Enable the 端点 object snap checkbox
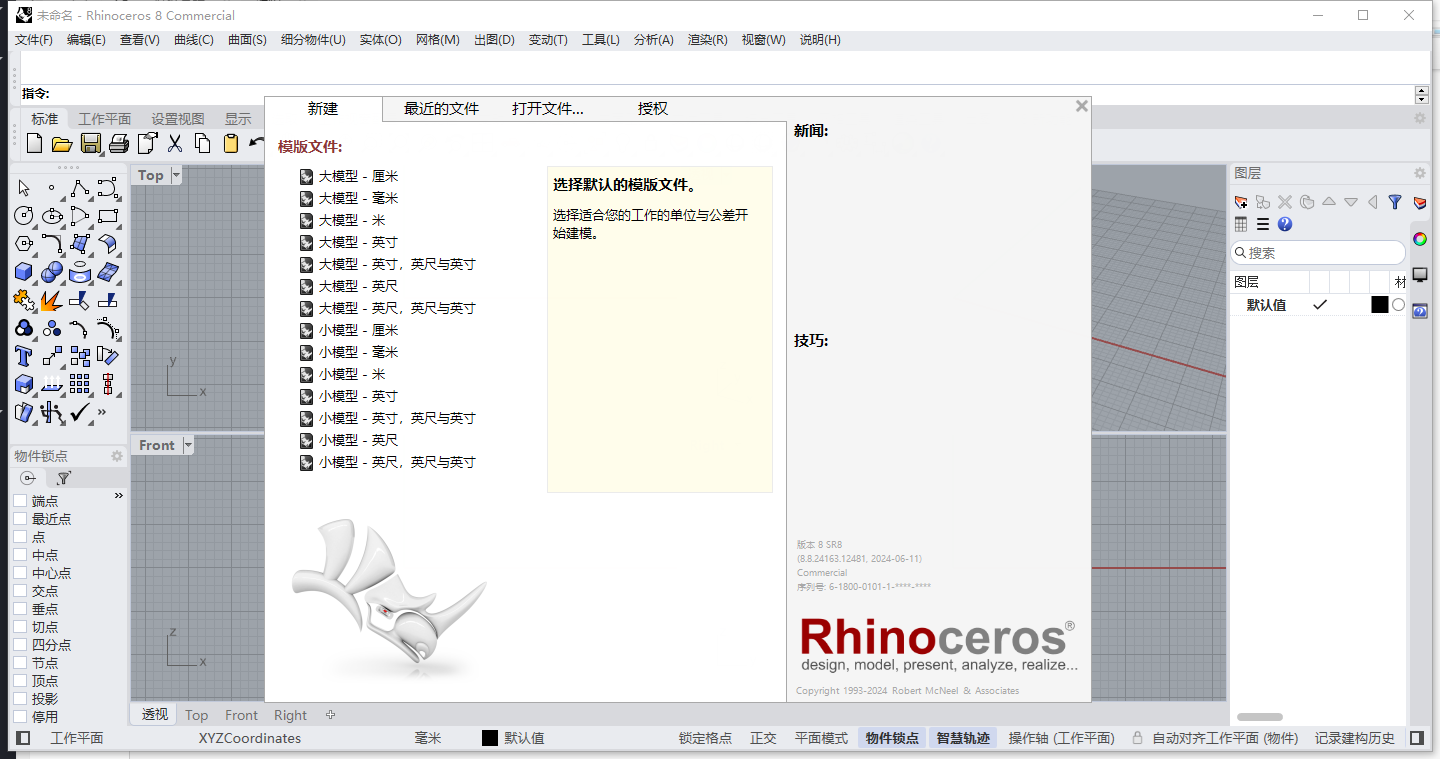This screenshot has height=759, width=1440. tap(20, 501)
